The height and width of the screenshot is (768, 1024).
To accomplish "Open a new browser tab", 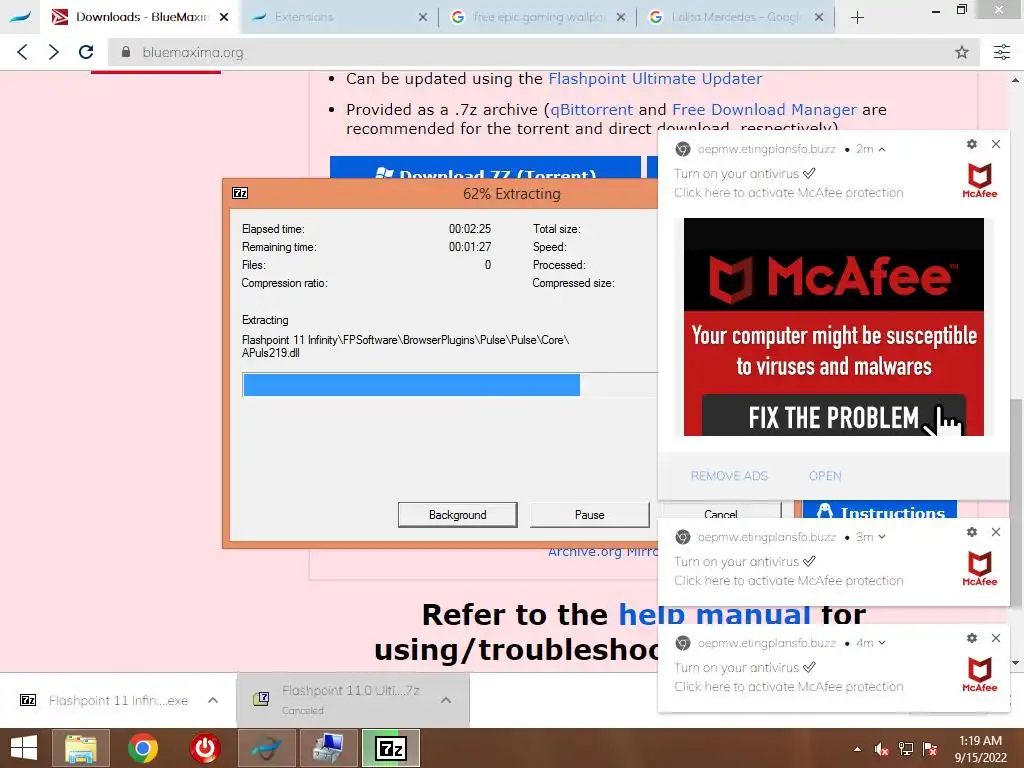I will click(857, 18).
